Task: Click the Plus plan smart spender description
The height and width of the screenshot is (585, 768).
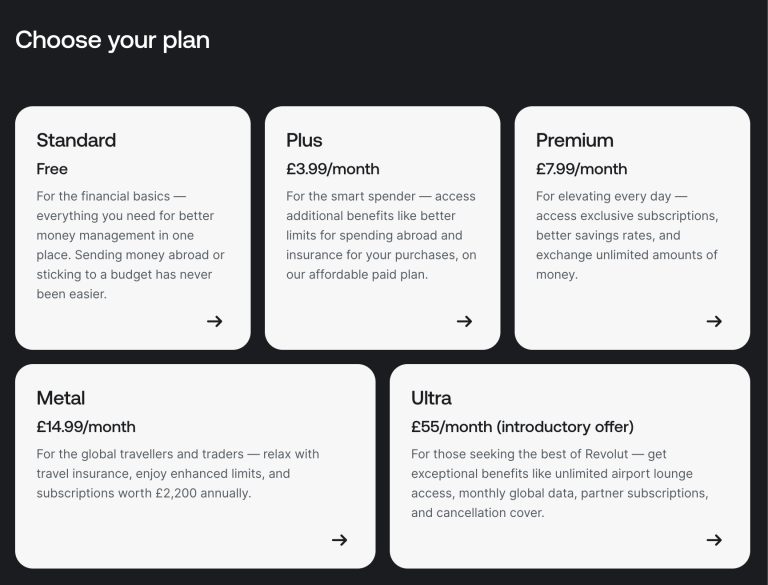Action: 381,235
